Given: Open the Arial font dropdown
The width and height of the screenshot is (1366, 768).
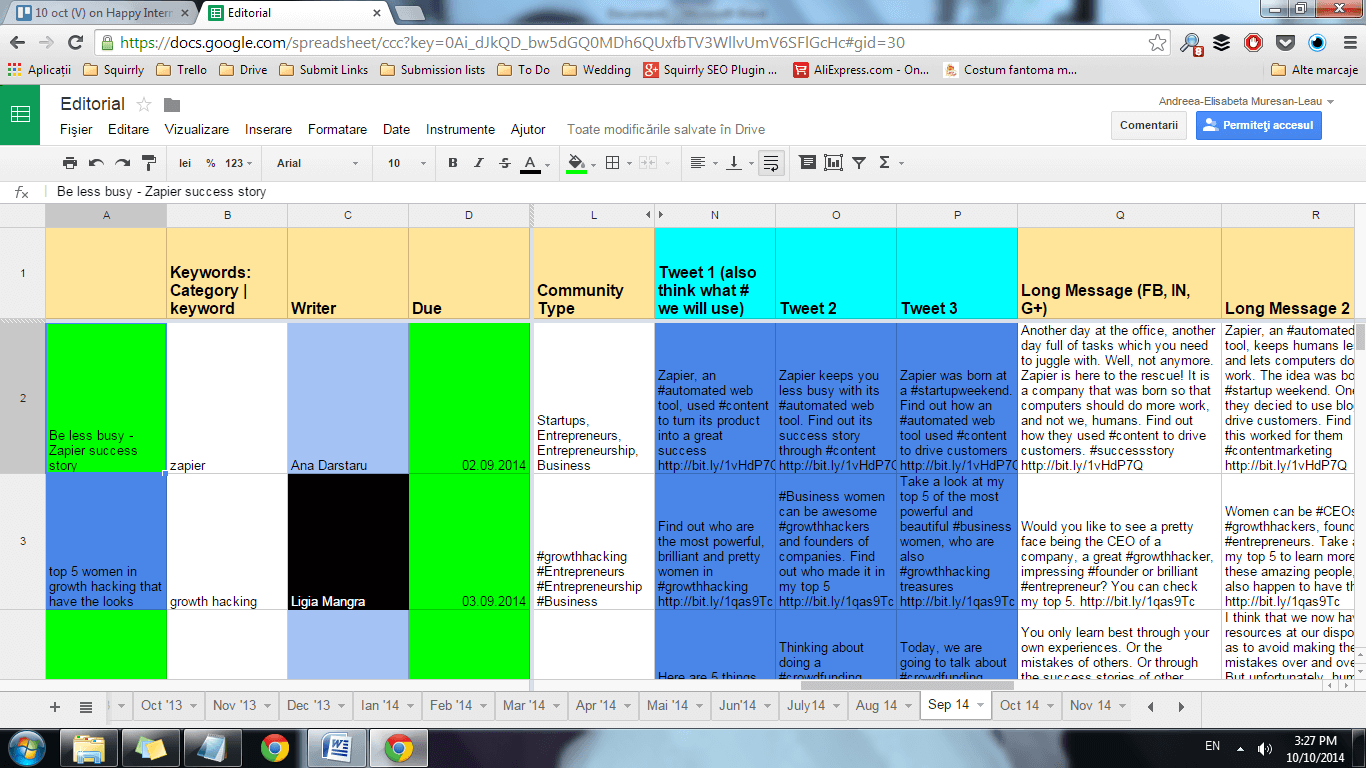Looking at the screenshot, I should click(x=317, y=163).
